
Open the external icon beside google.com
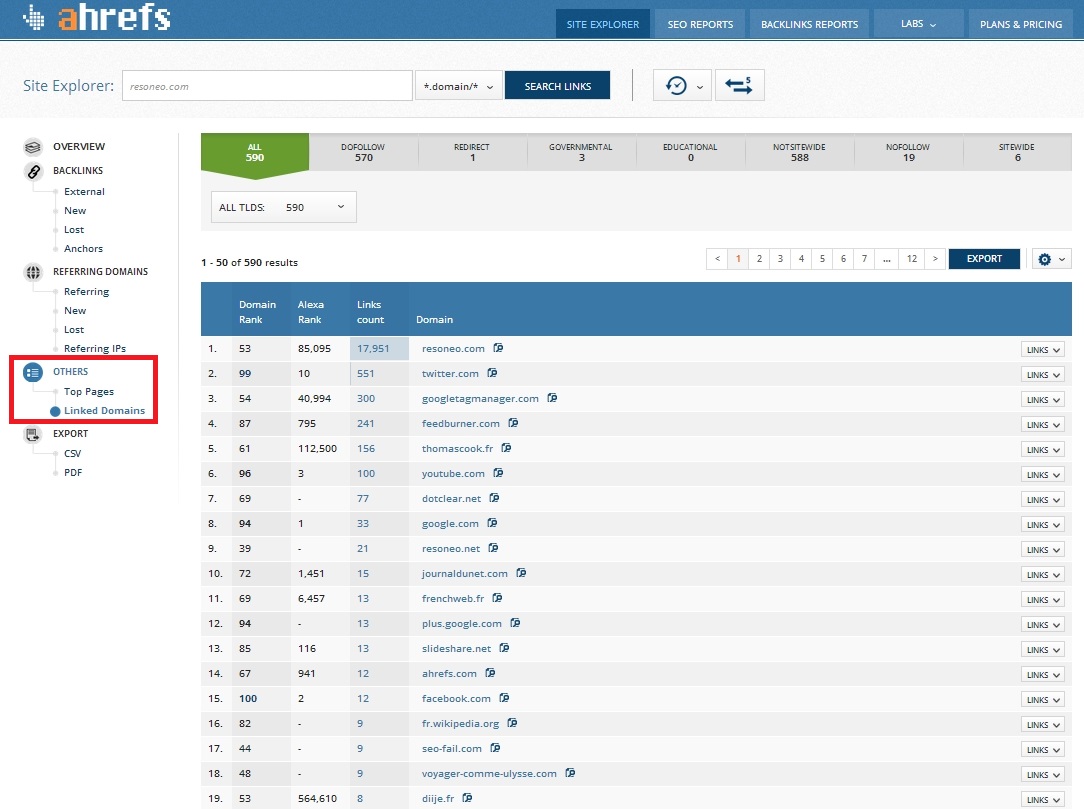coord(492,523)
